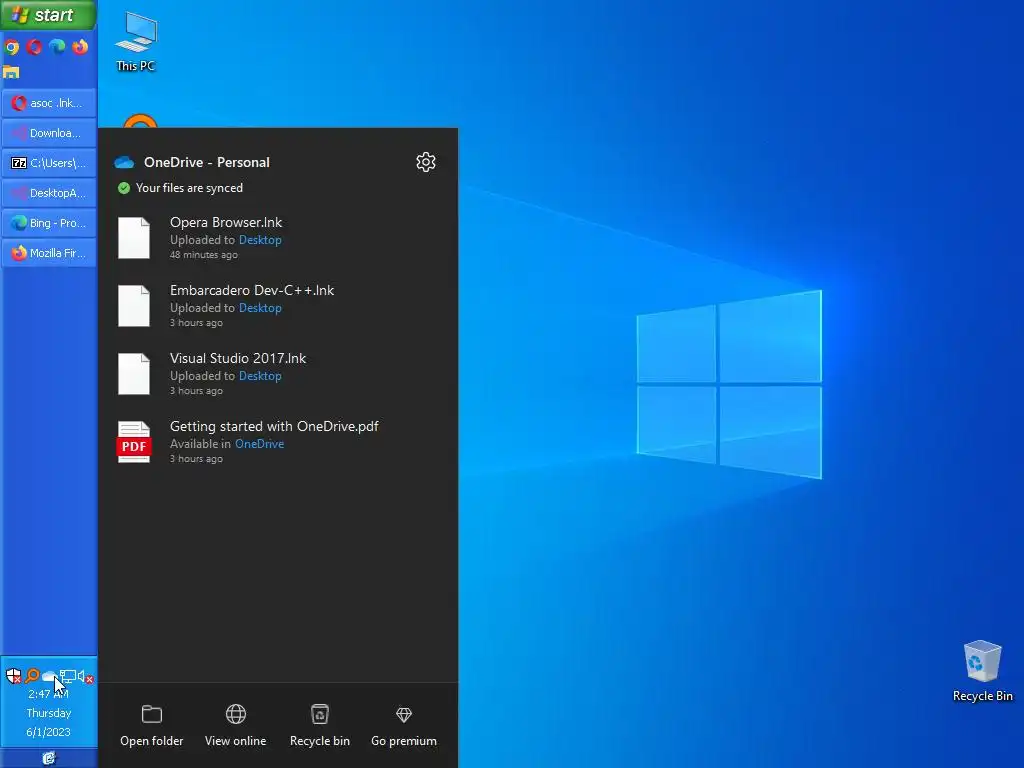1024x768 pixels.
Task: Click the Visual Studio 2017.lnk file icon
Action: 134,374
